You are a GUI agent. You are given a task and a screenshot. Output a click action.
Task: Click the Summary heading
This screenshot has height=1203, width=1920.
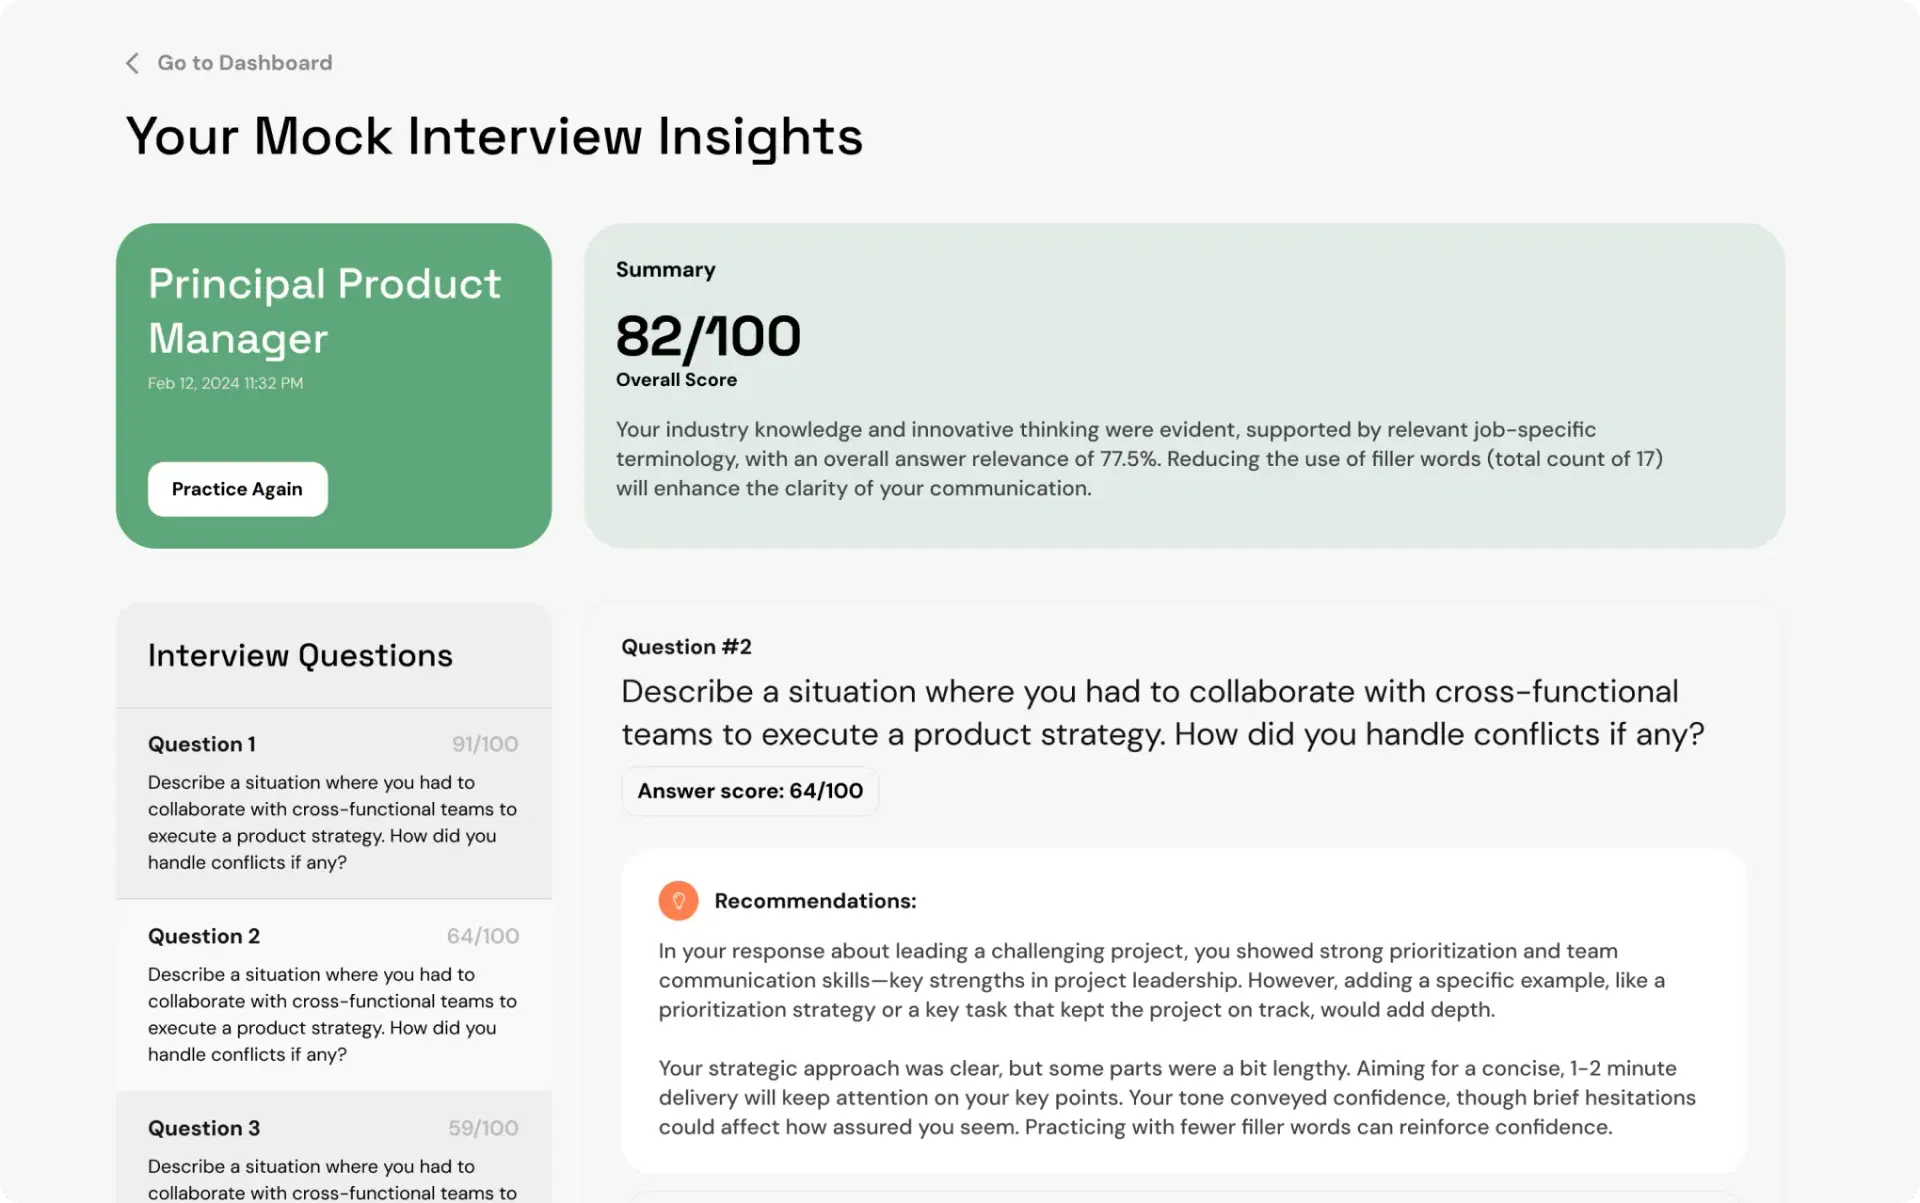pyautogui.click(x=666, y=270)
